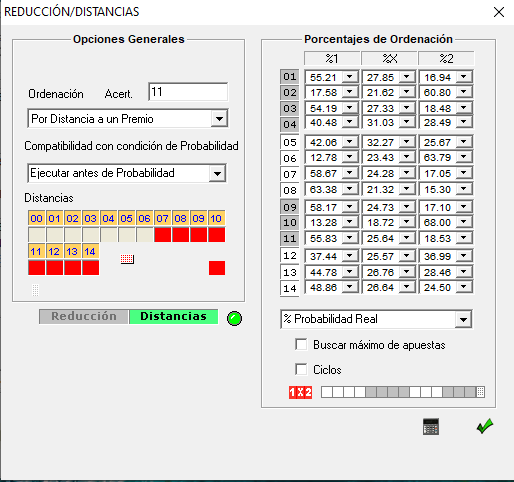
Task: Click row 11 %1 value 55.83
Action: click(324, 238)
